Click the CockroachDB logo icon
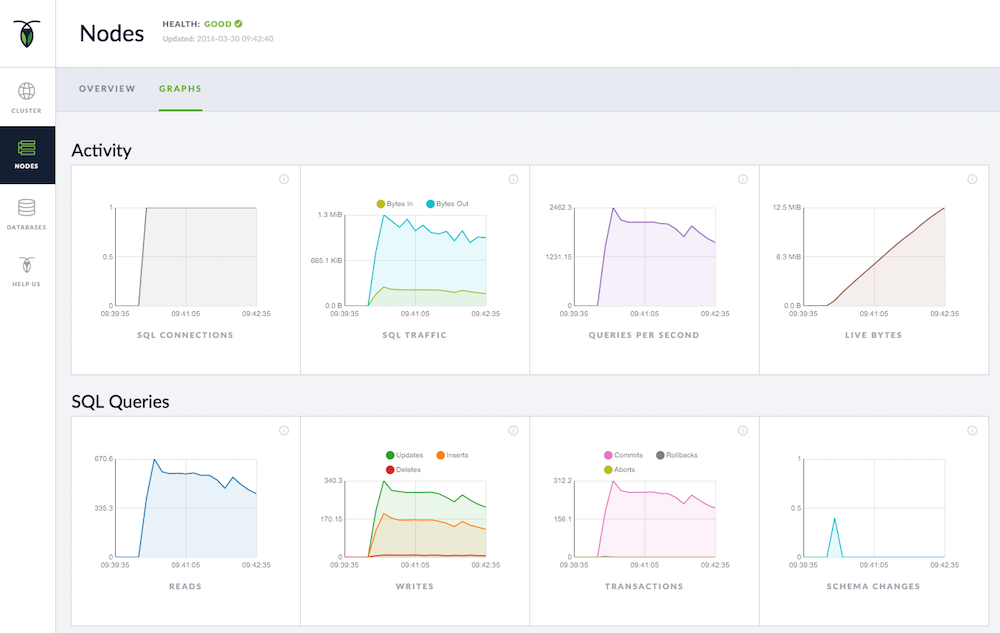The image size is (1000, 633). coord(27,33)
